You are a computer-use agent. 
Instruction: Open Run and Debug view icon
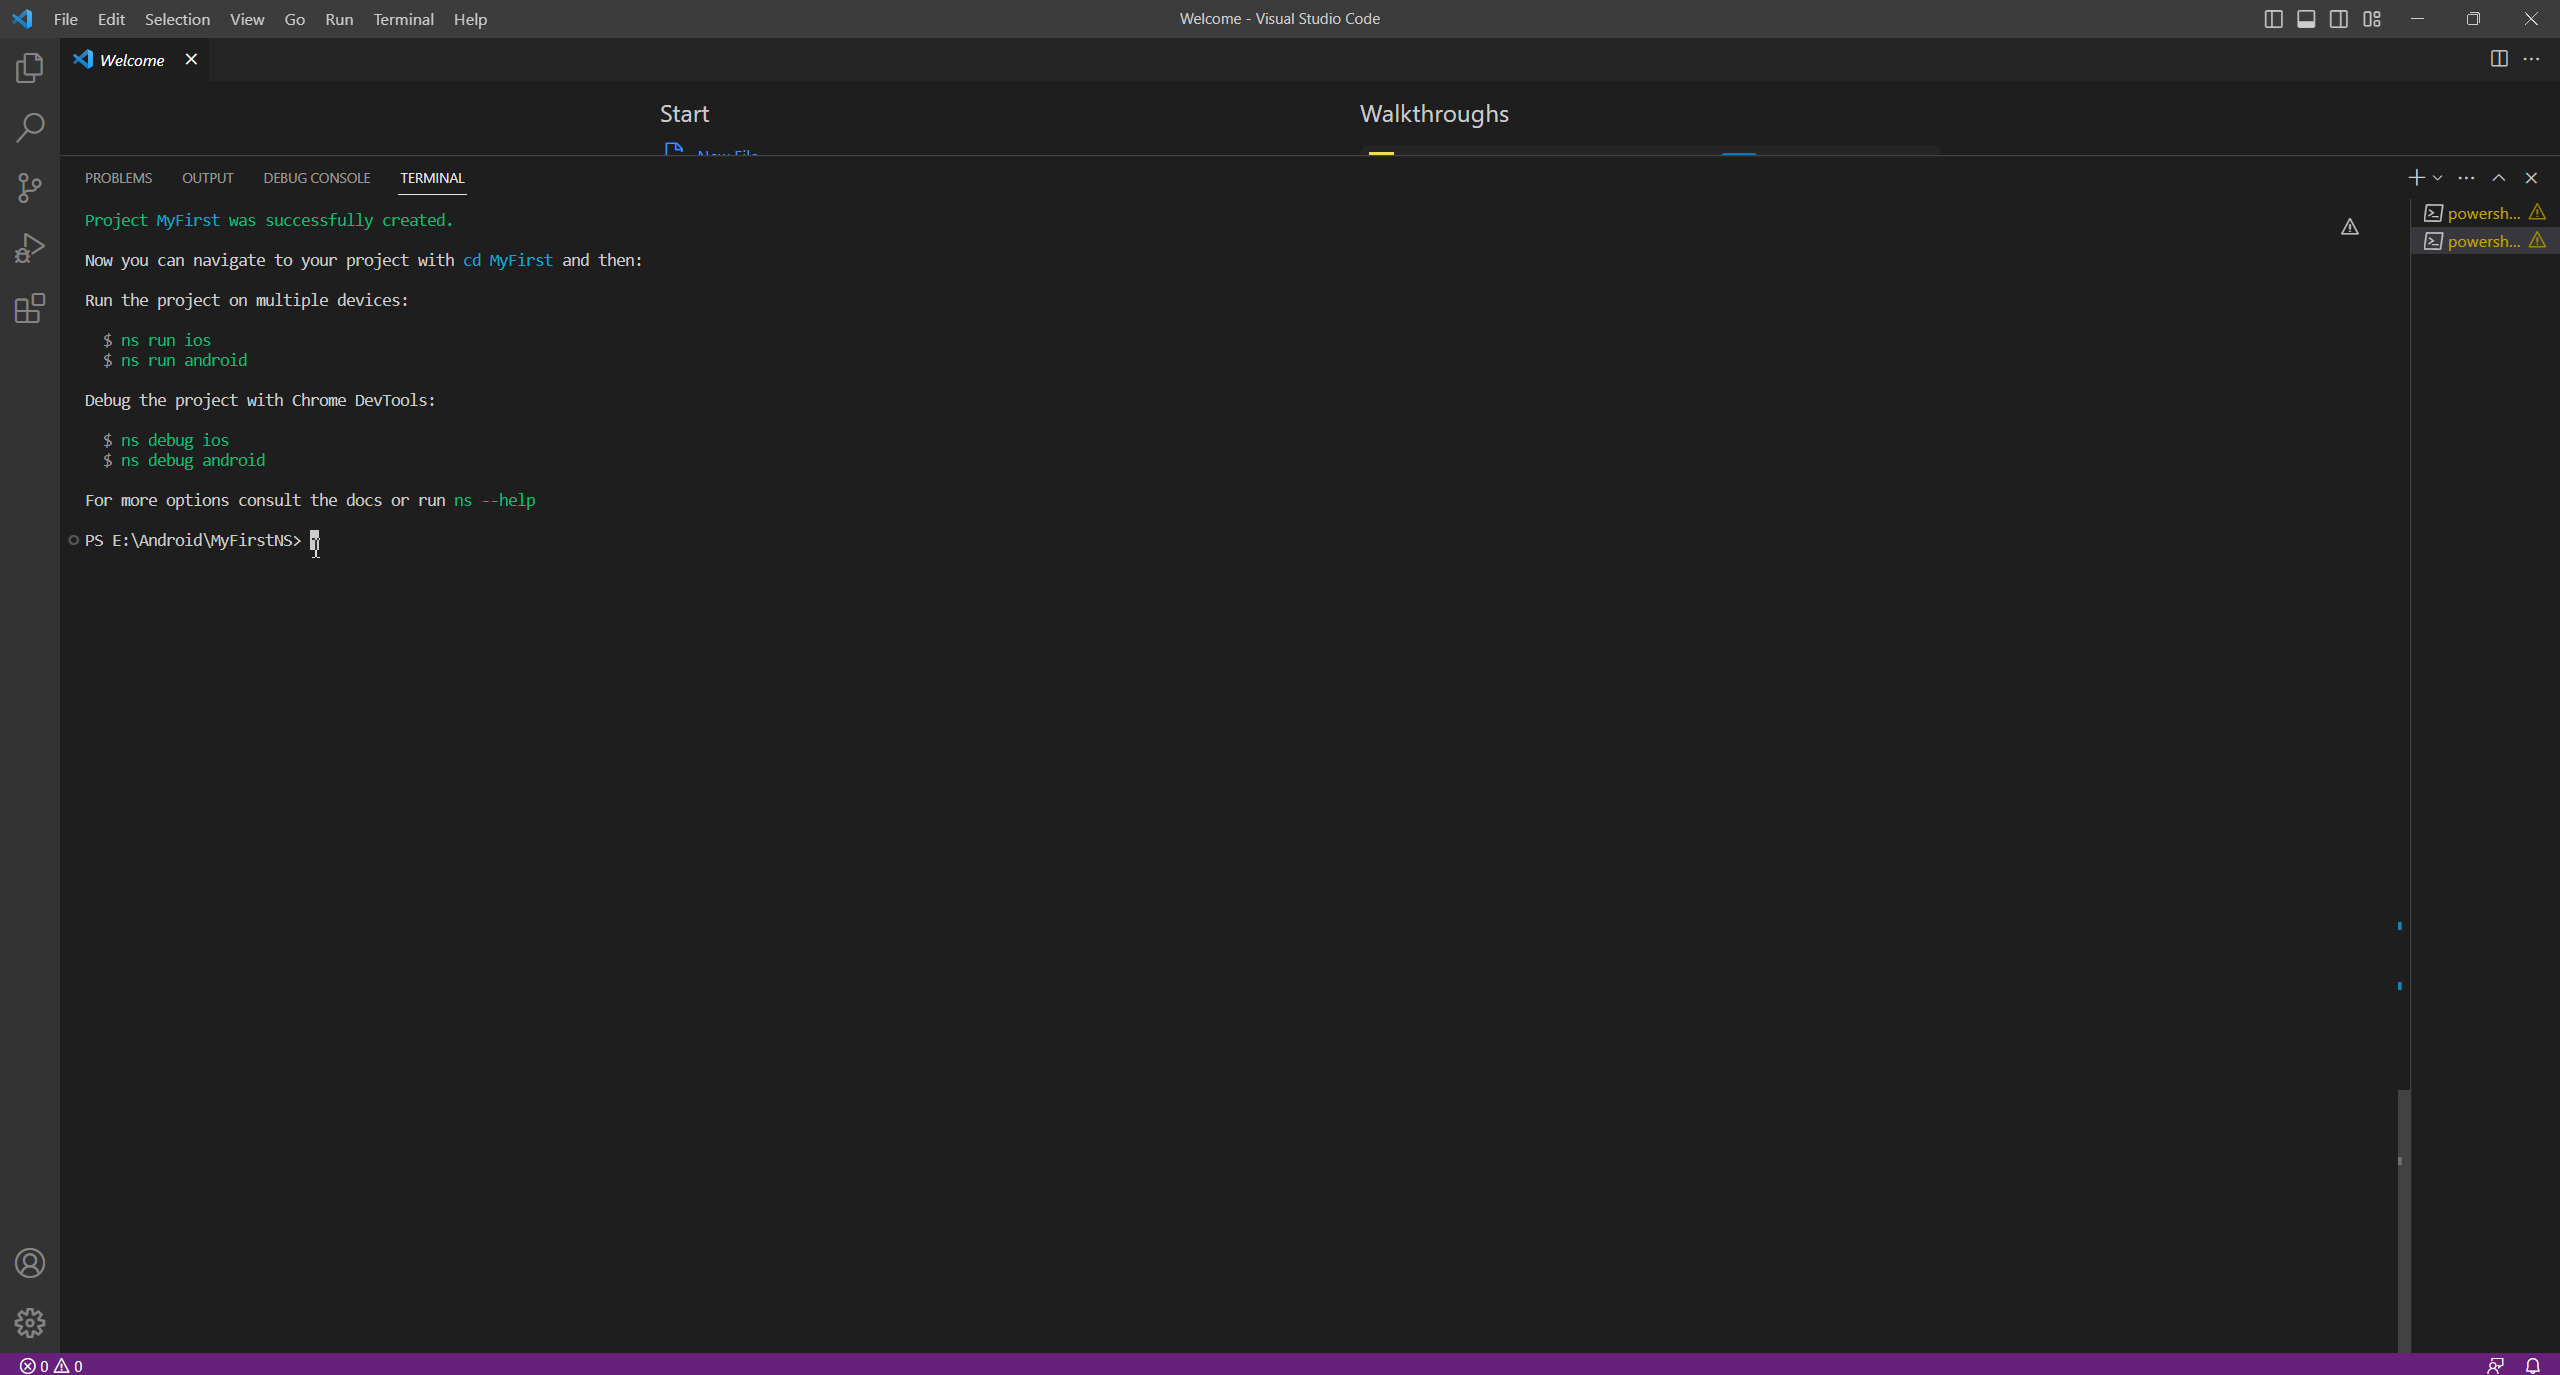pos(30,248)
